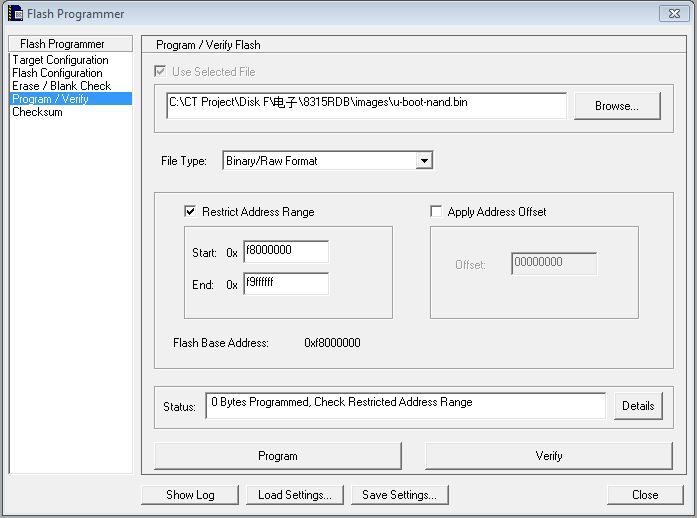Click the Offset field 00000000
The height and width of the screenshot is (518, 697).
pos(554,264)
